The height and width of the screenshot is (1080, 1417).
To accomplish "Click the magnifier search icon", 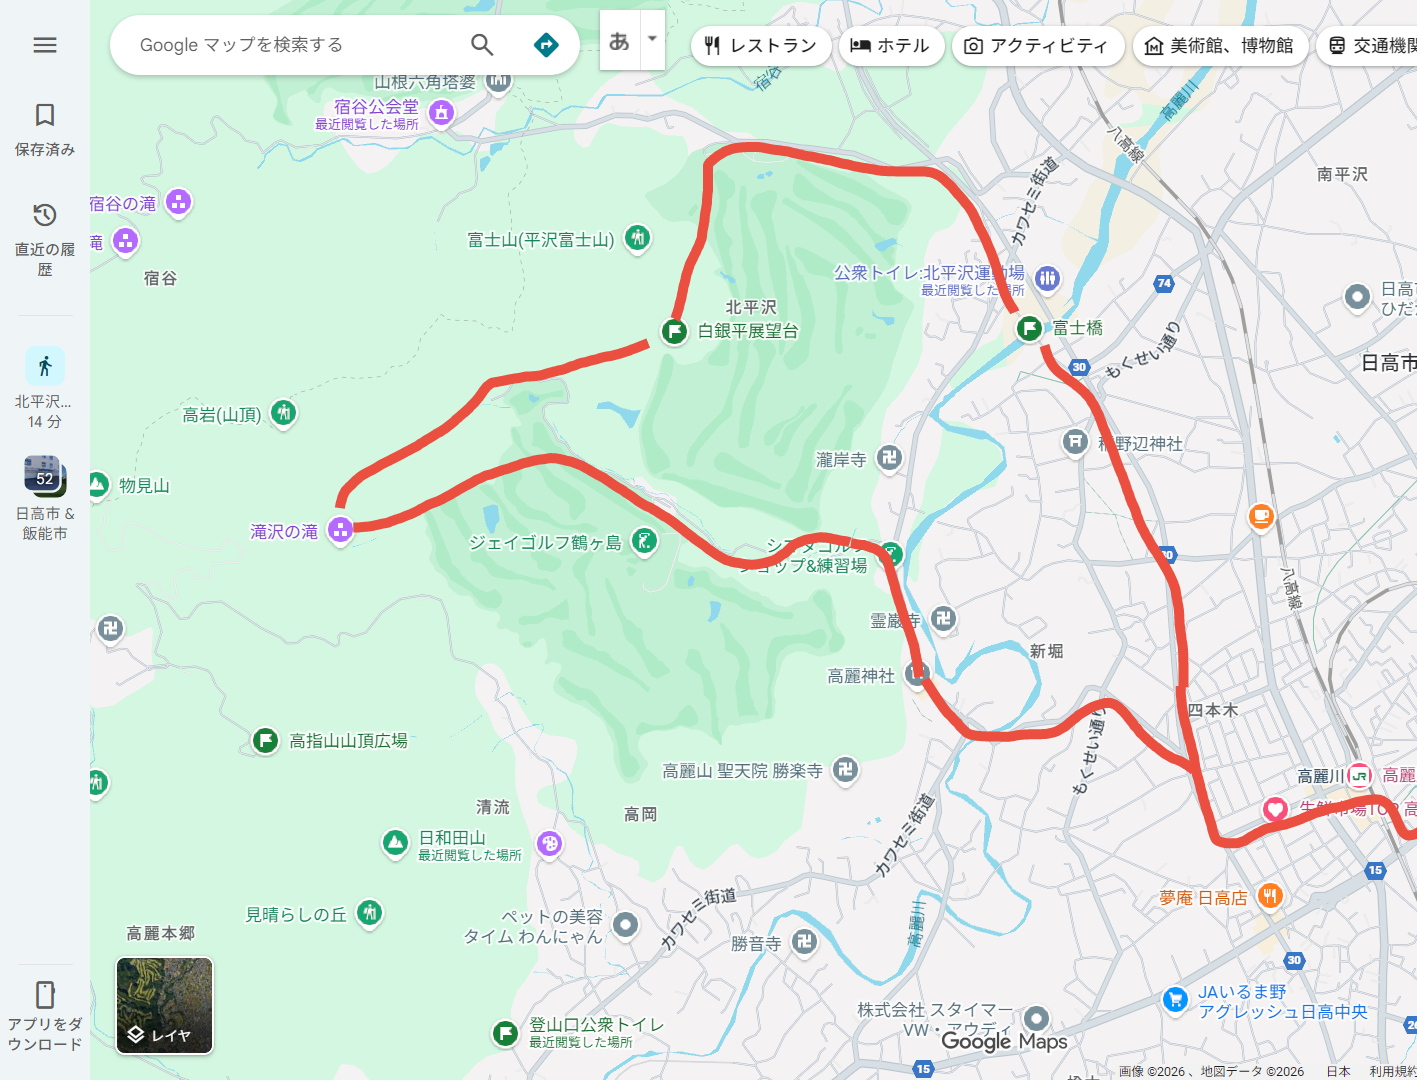I will tap(482, 45).
